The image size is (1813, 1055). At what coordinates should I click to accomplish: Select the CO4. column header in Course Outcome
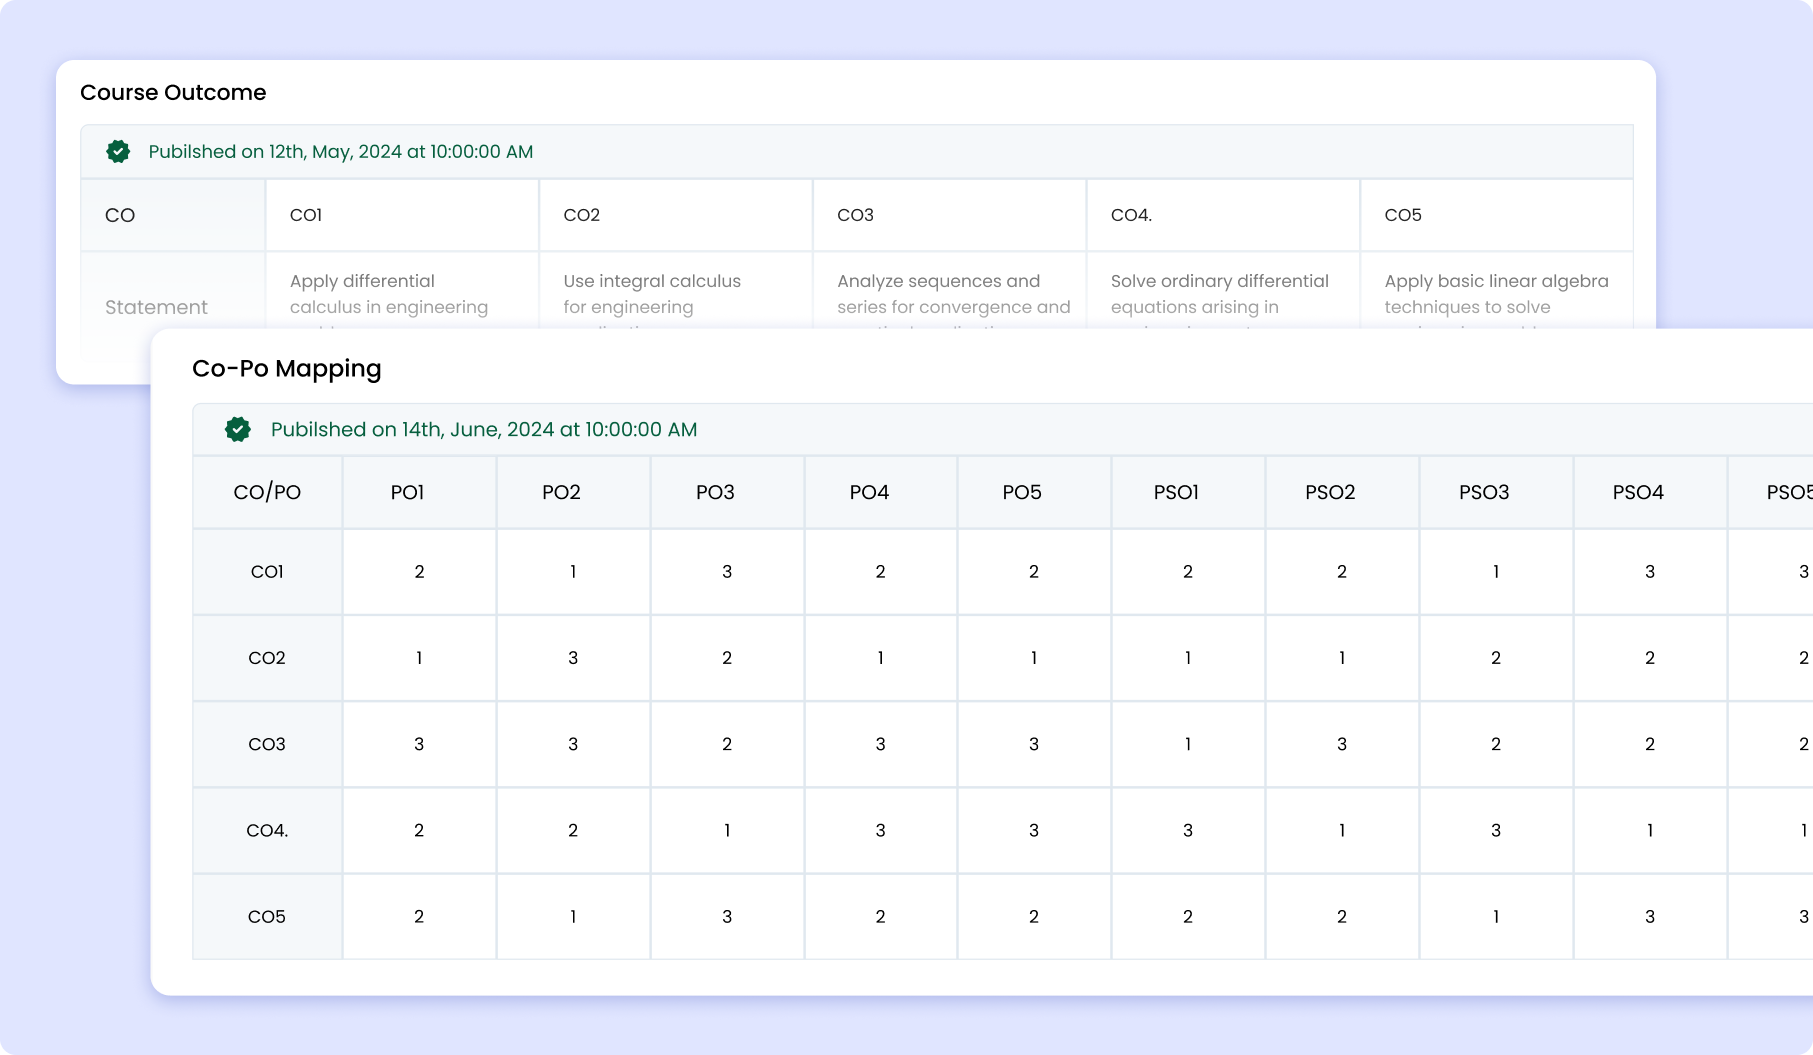click(1223, 215)
